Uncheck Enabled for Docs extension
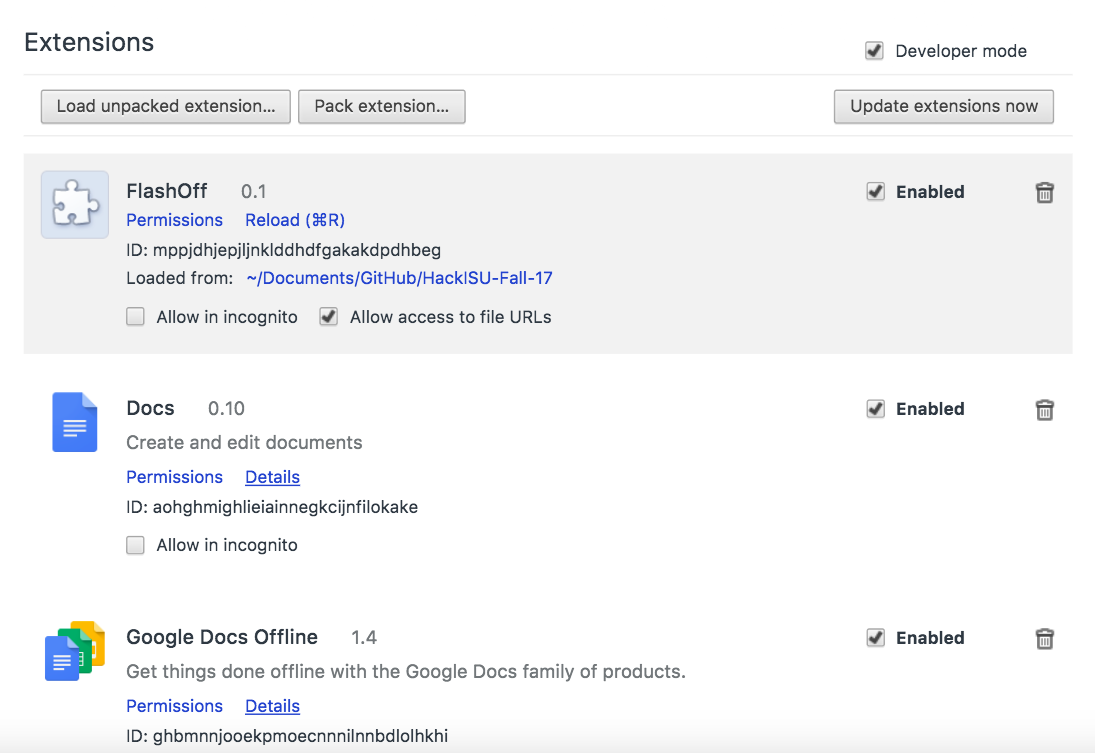Viewport: 1095px width, 753px height. [876, 409]
